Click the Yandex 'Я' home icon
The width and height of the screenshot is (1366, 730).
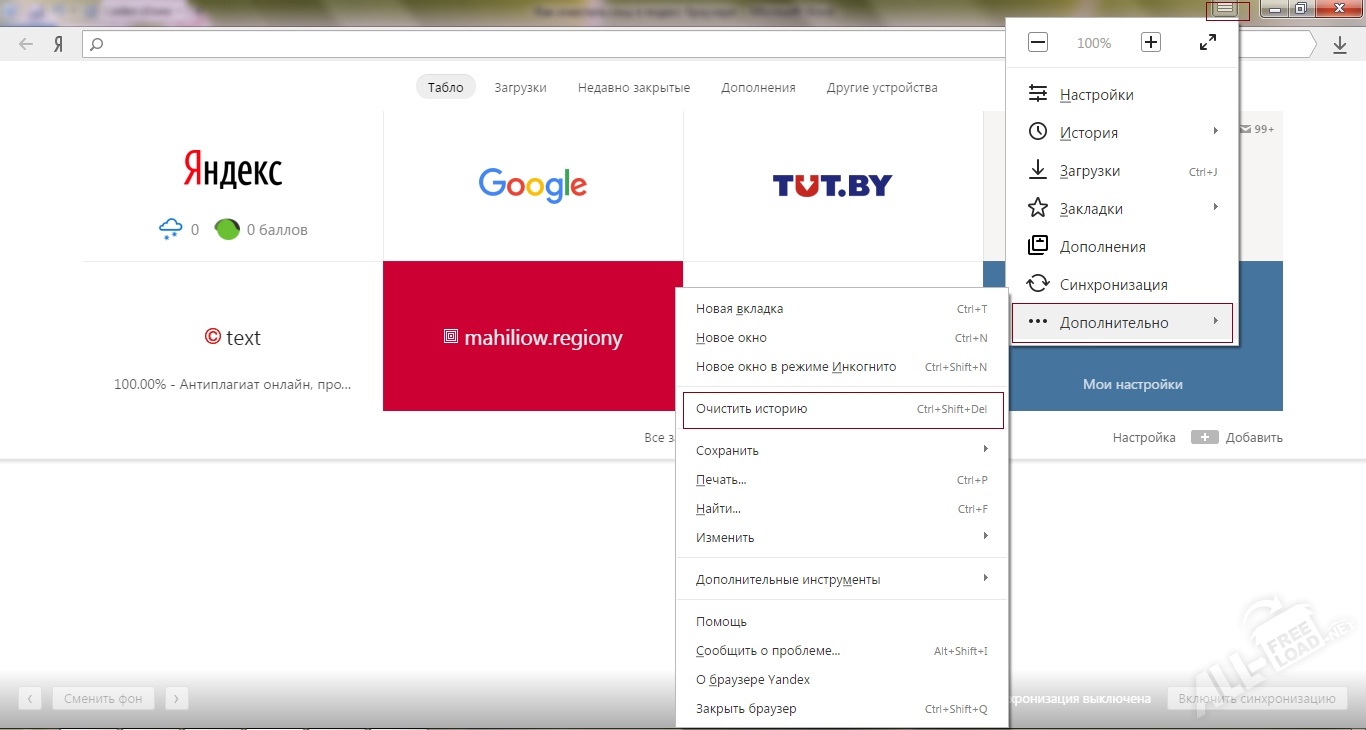pyautogui.click(x=59, y=44)
